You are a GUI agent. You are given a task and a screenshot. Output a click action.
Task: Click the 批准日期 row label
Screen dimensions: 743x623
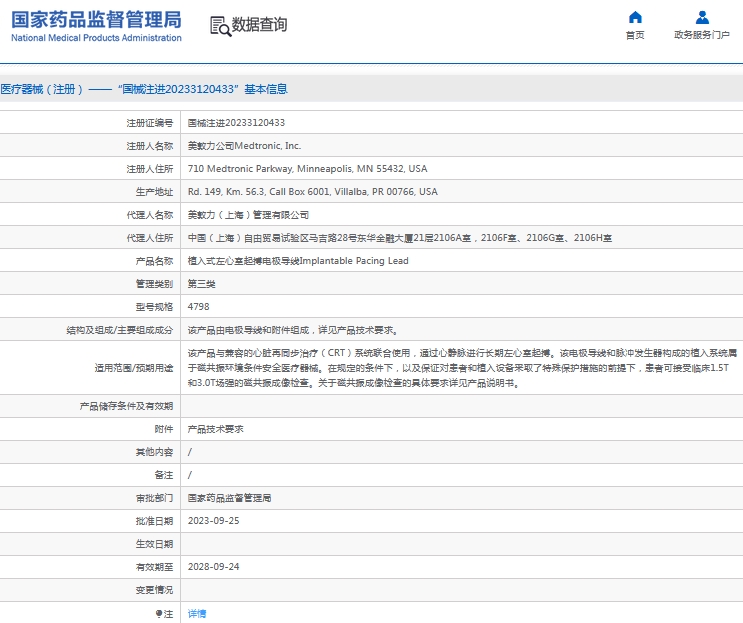(x=154, y=521)
